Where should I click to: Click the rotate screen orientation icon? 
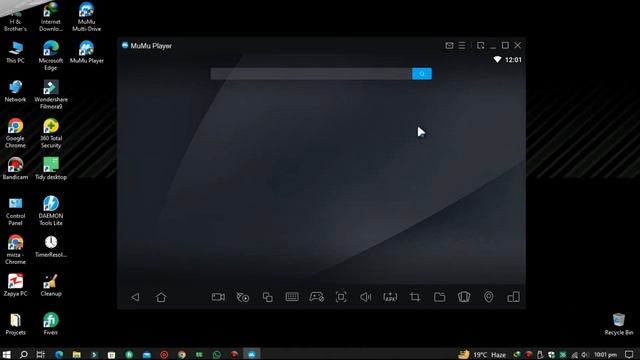513,297
